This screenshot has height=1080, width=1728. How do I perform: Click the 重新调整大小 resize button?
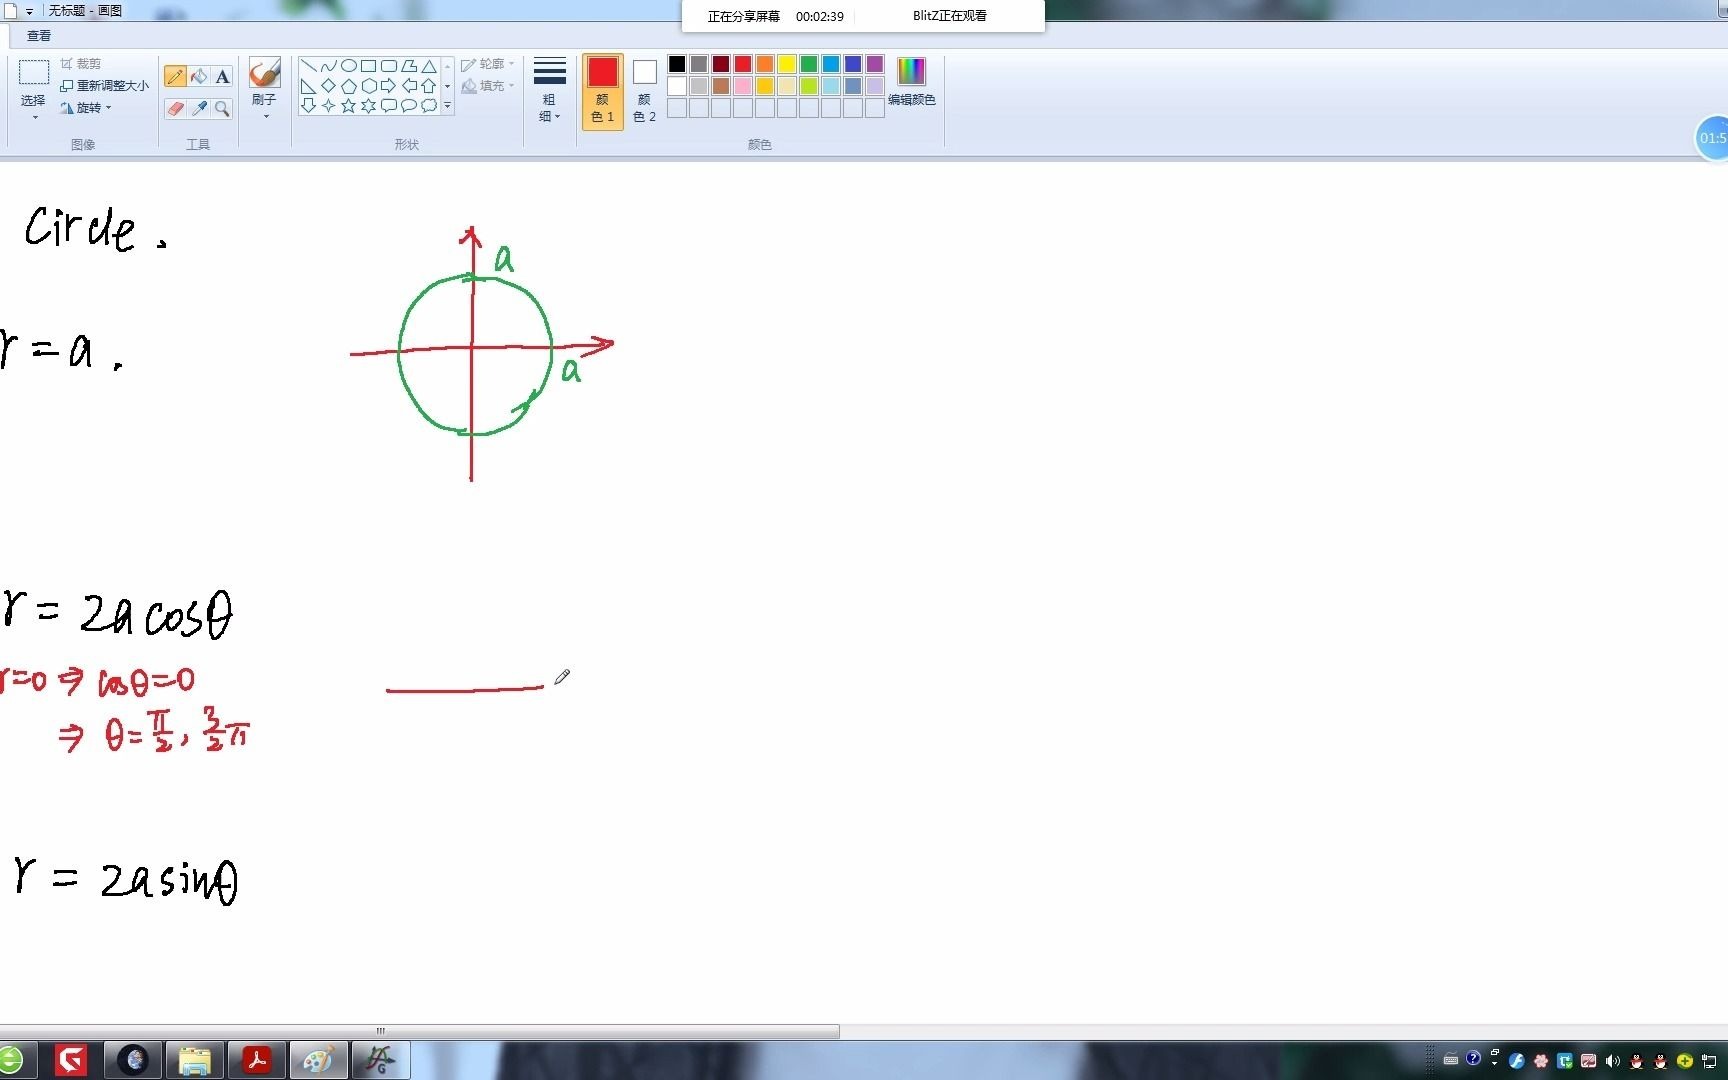103,85
